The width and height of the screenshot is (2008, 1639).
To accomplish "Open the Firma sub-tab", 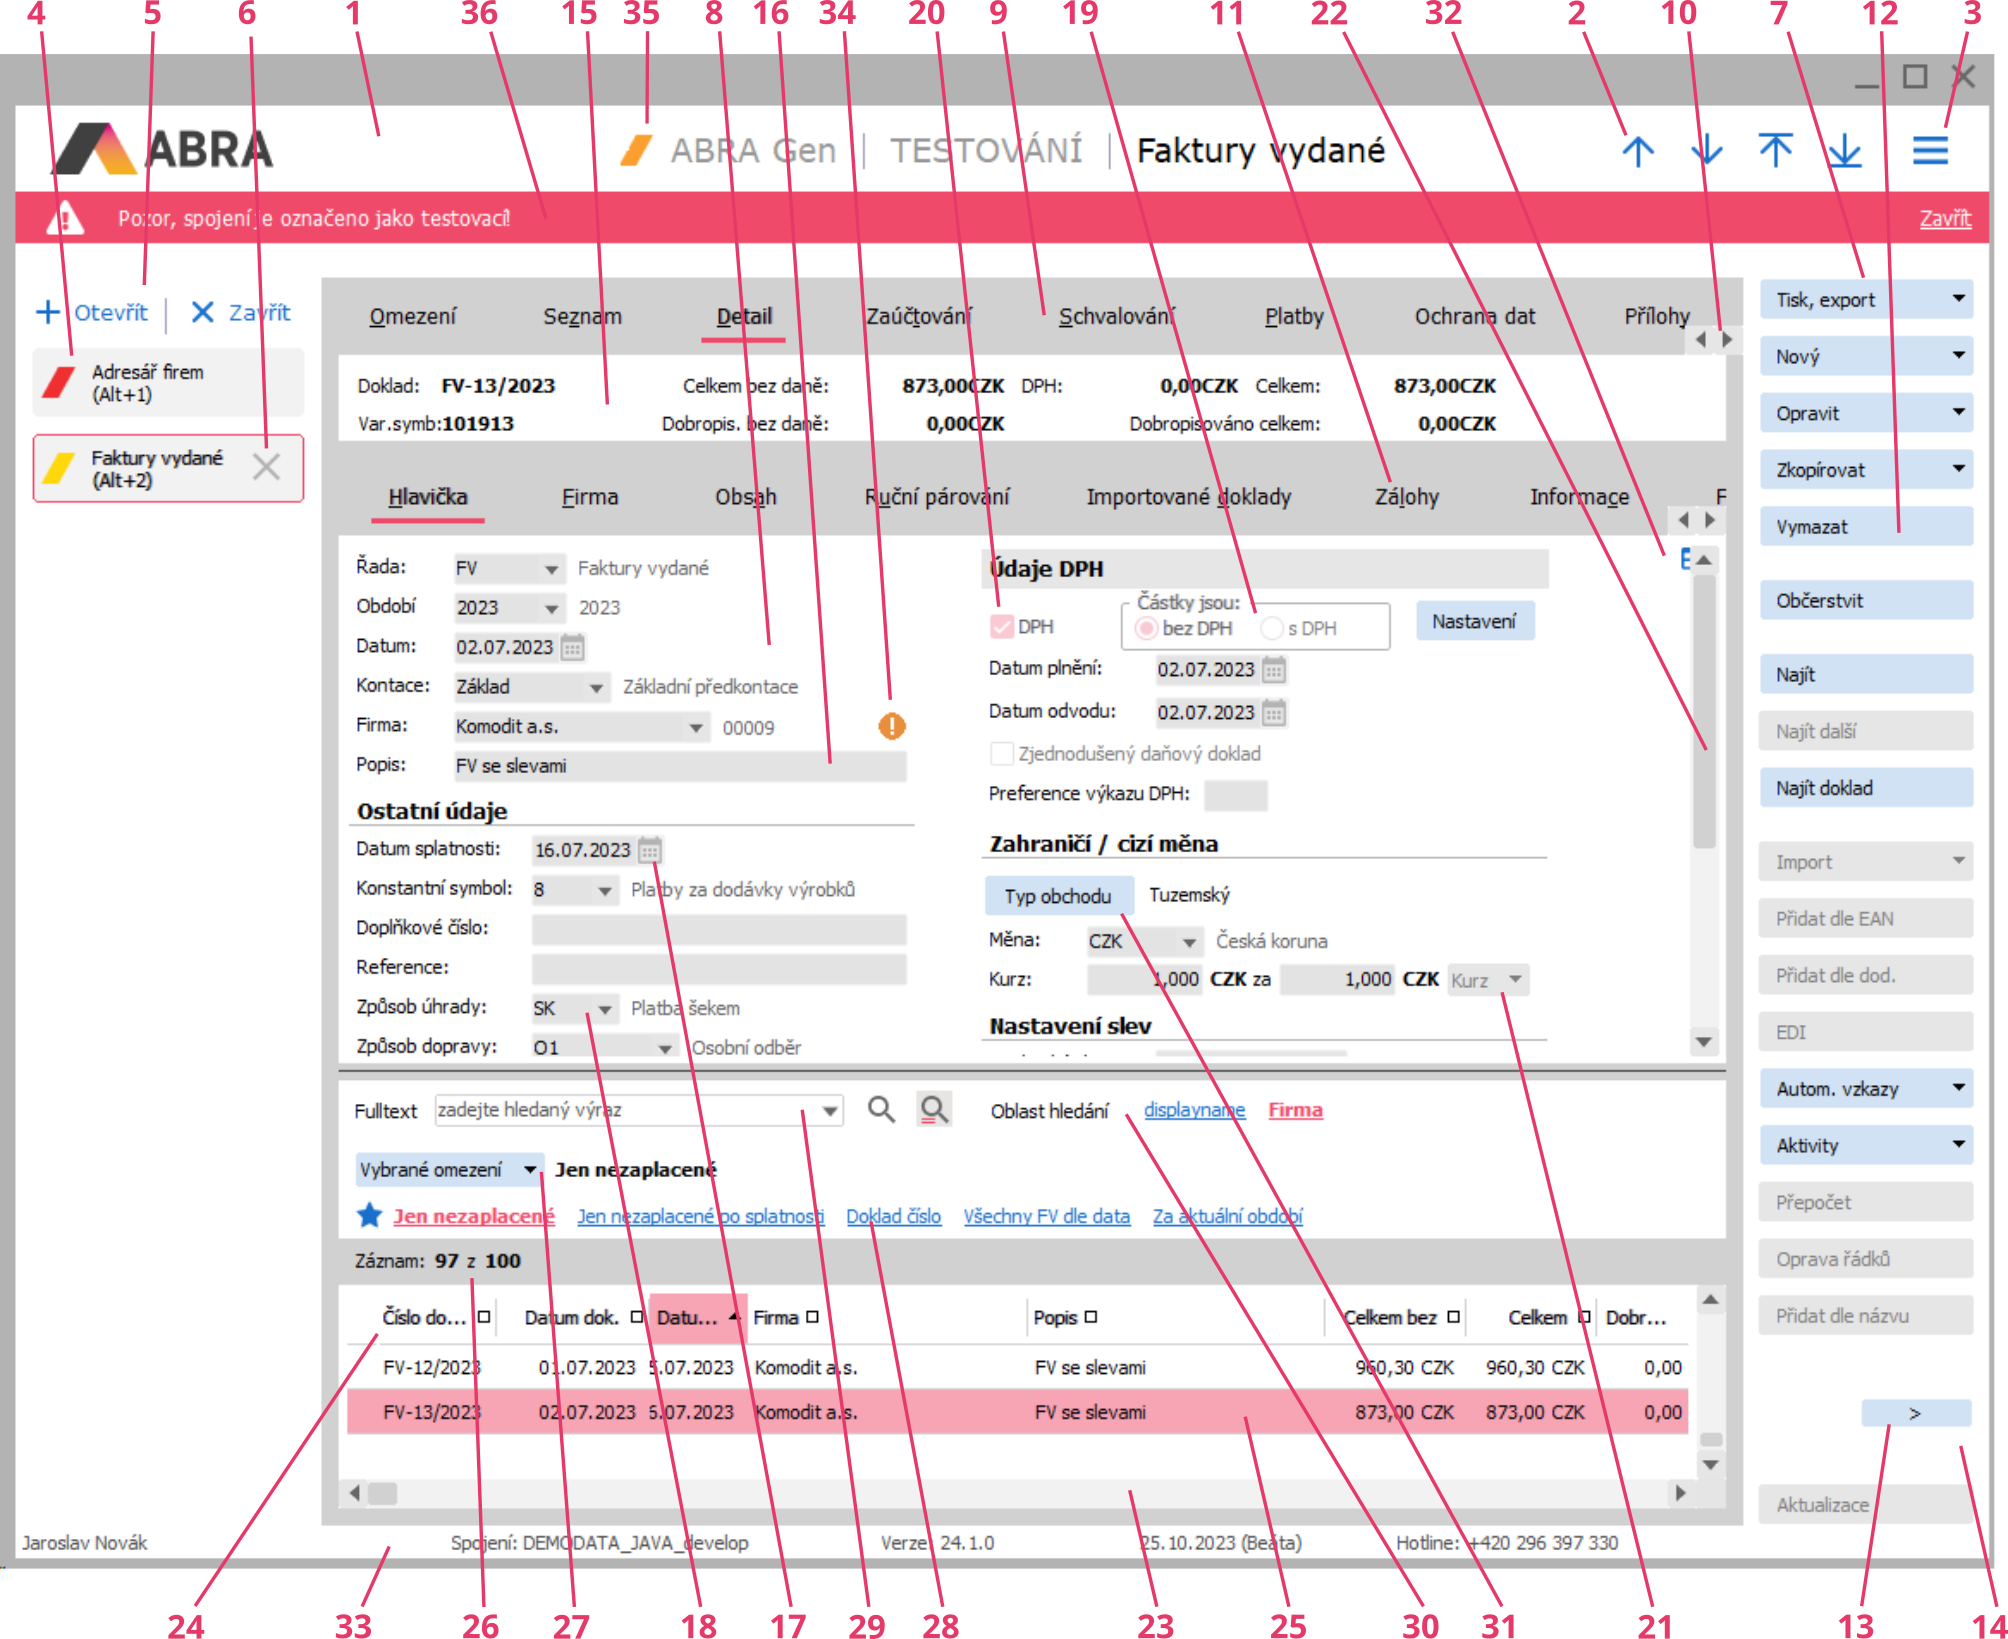I will pyautogui.click(x=589, y=497).
